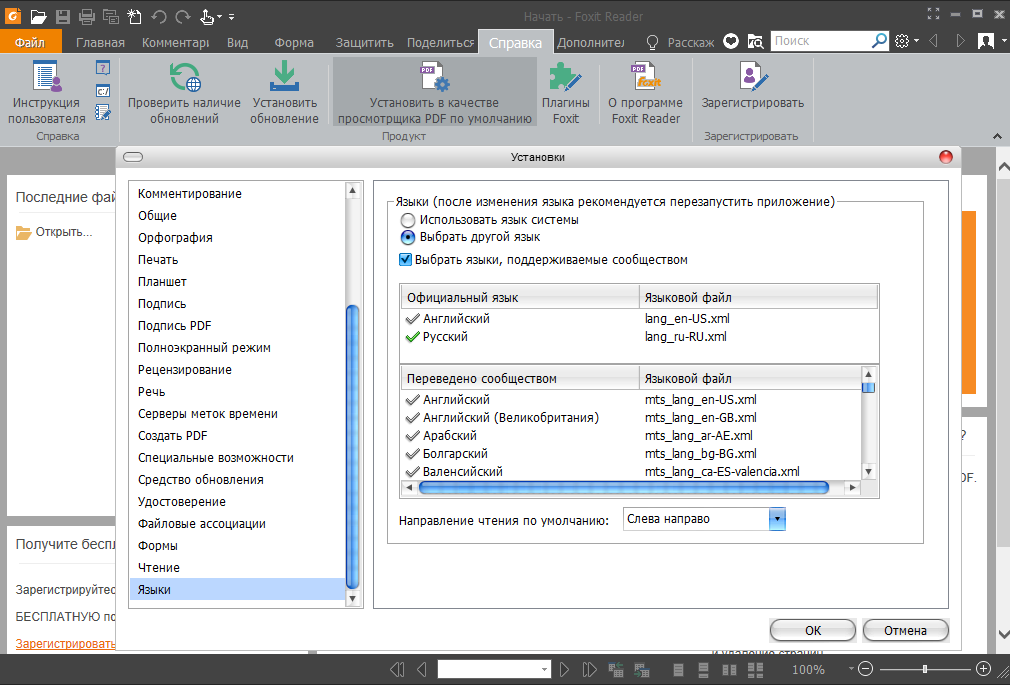Go to last page using status bar icon
The image size is (1010, 685).
pos(589,670)
